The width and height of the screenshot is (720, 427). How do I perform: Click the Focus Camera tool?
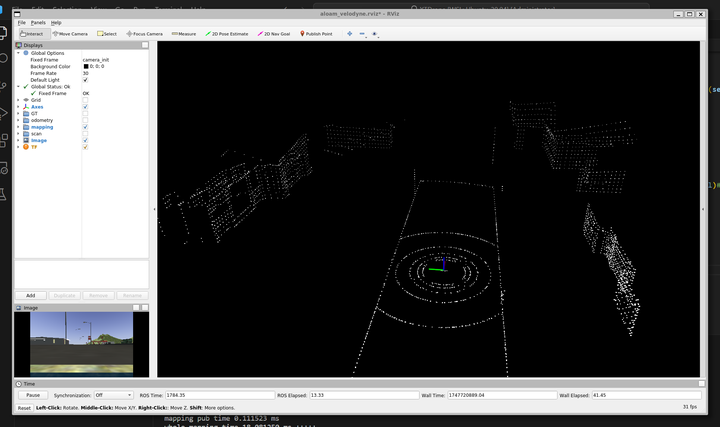pos(145,33)
